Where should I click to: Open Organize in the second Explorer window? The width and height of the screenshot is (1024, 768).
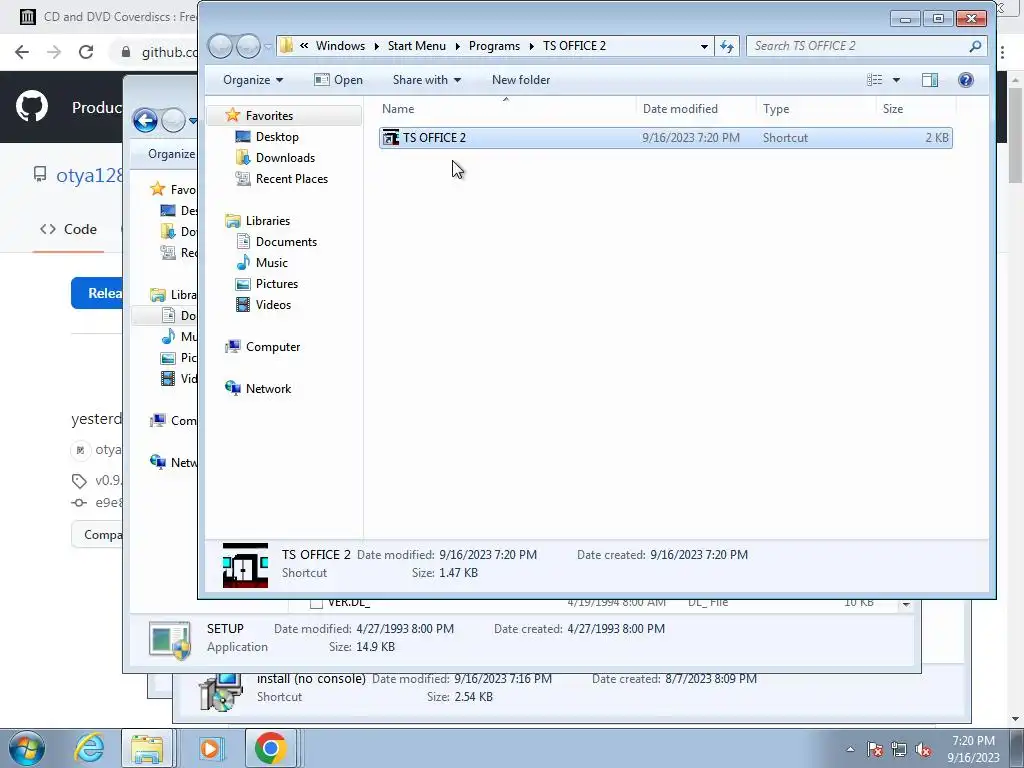tap(171, 154)
